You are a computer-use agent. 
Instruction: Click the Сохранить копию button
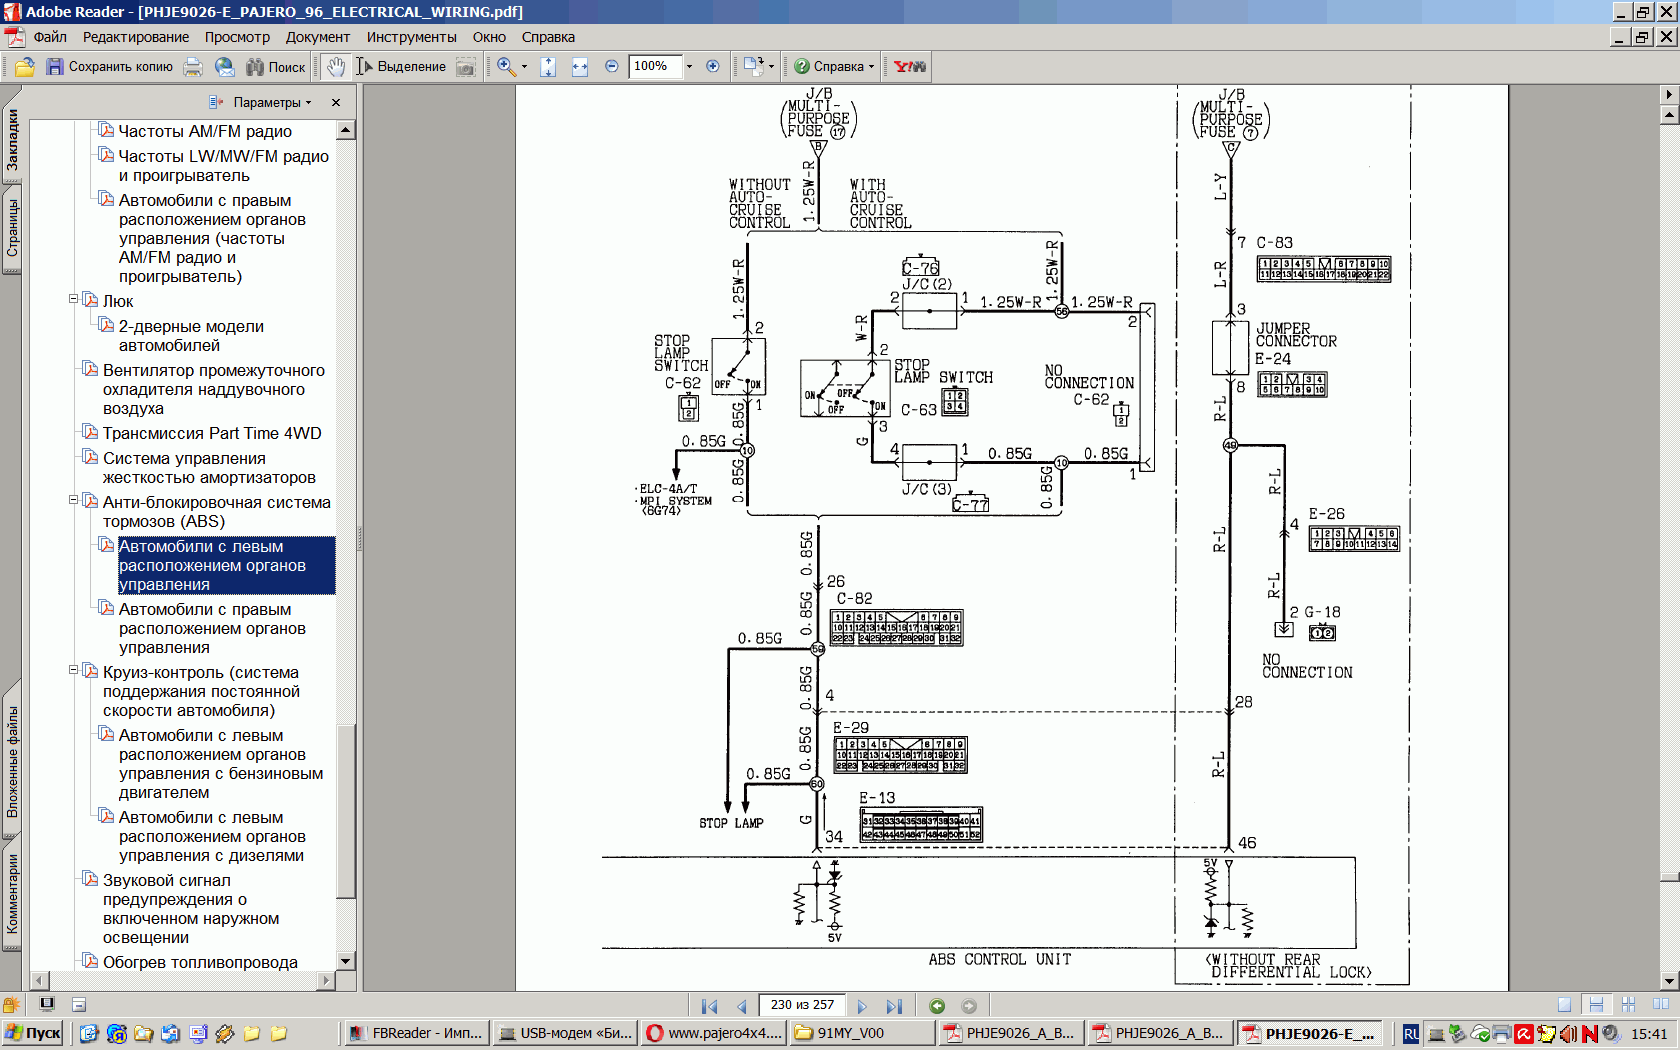[x=110, y=67]
